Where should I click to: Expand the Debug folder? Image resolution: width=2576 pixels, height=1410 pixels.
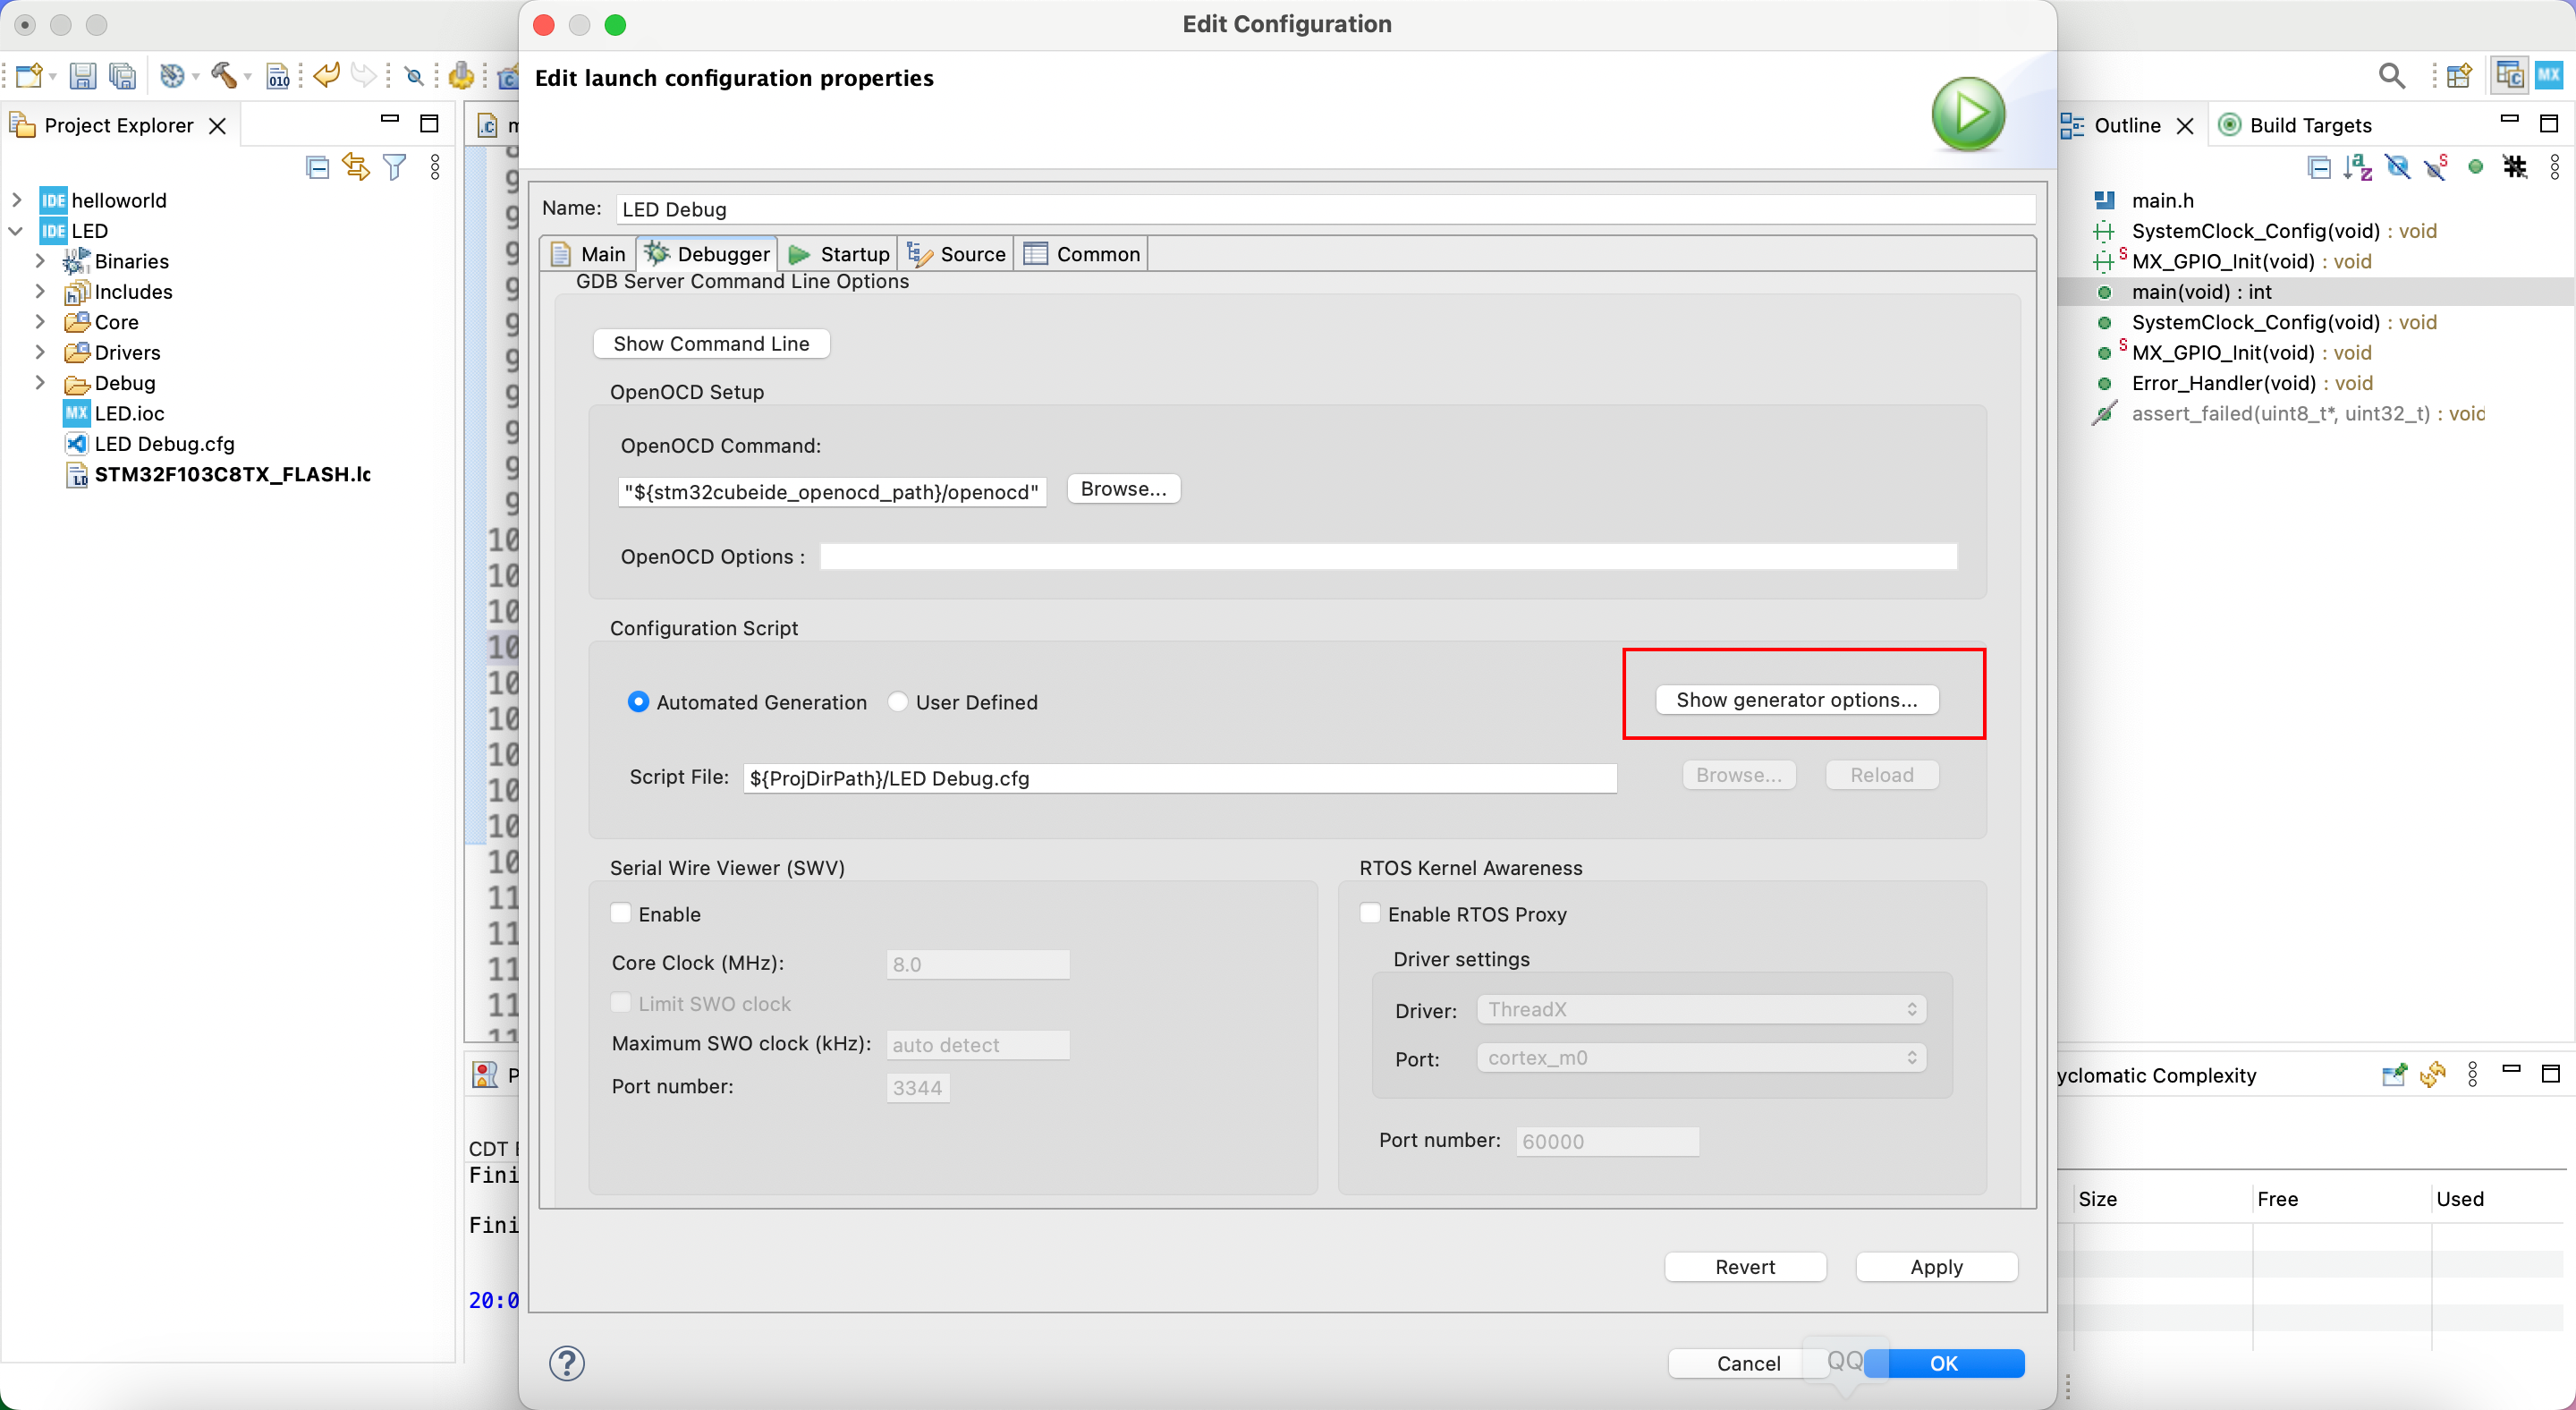click(40, 382)
